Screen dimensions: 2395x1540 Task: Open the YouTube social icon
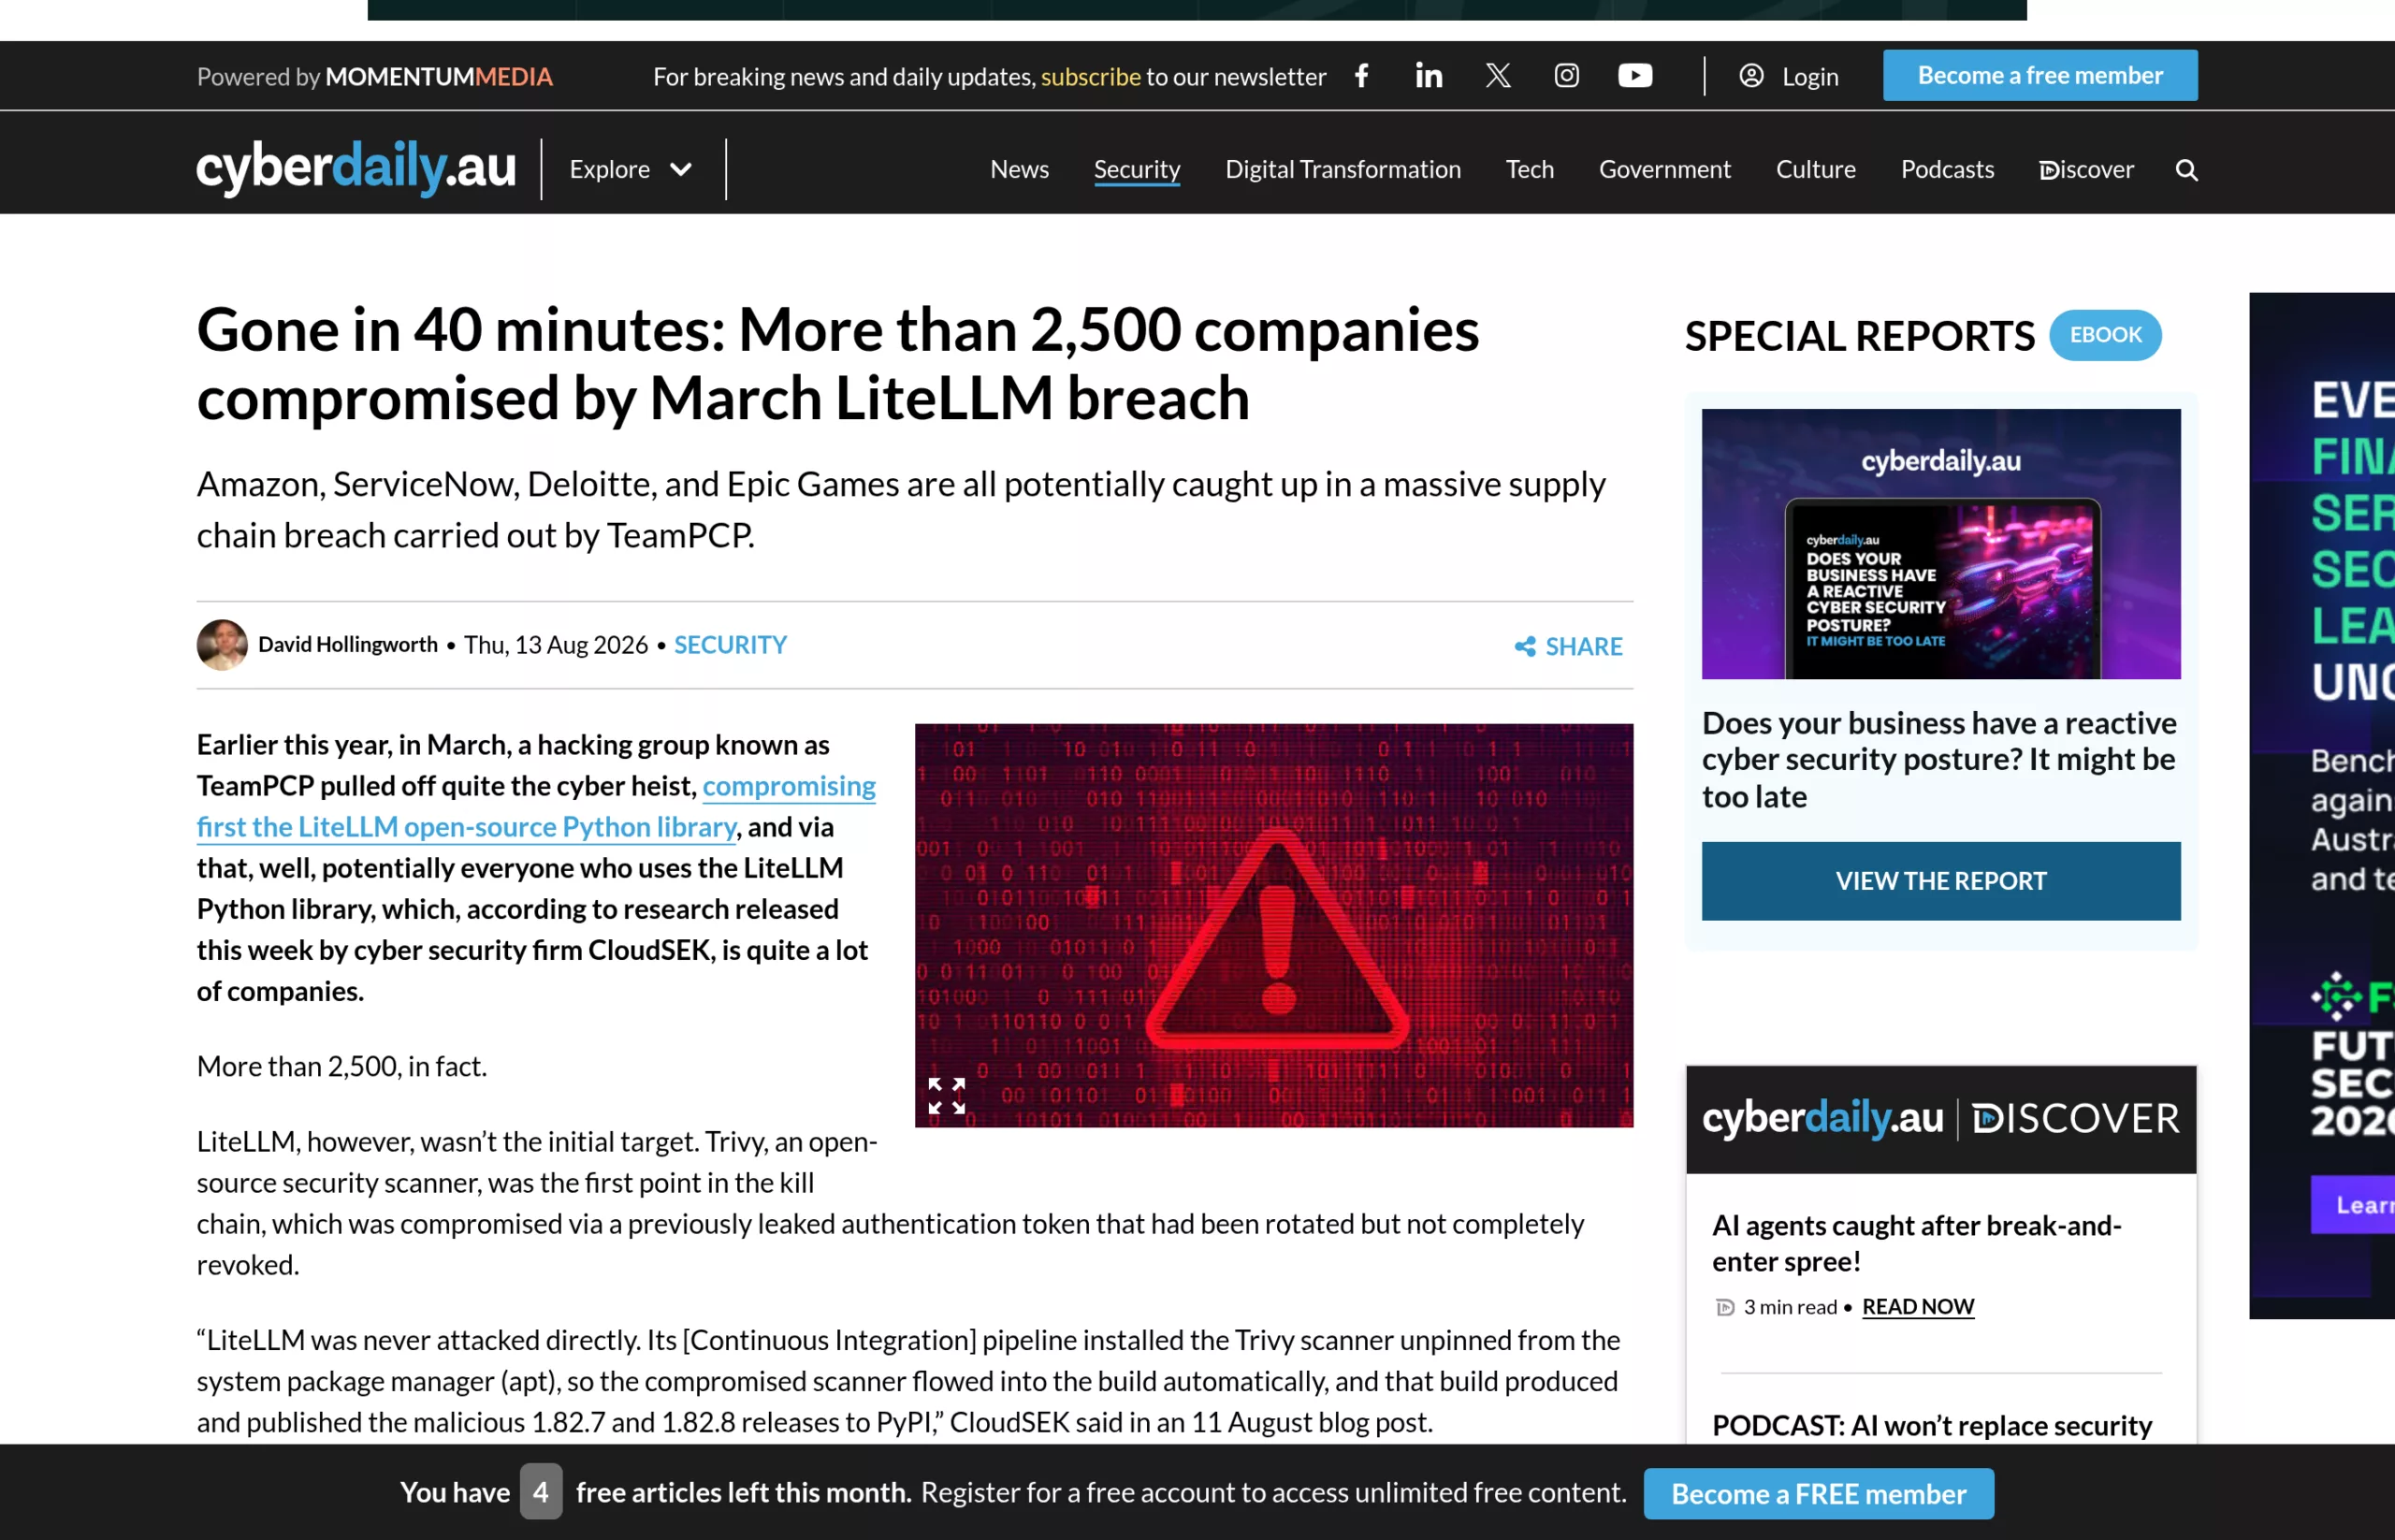[x=1635, y=76]
